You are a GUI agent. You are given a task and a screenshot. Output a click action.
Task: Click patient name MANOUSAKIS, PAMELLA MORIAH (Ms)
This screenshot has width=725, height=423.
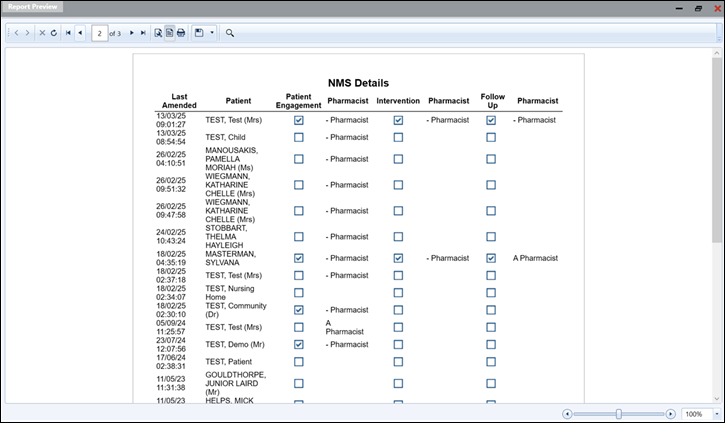232,159
